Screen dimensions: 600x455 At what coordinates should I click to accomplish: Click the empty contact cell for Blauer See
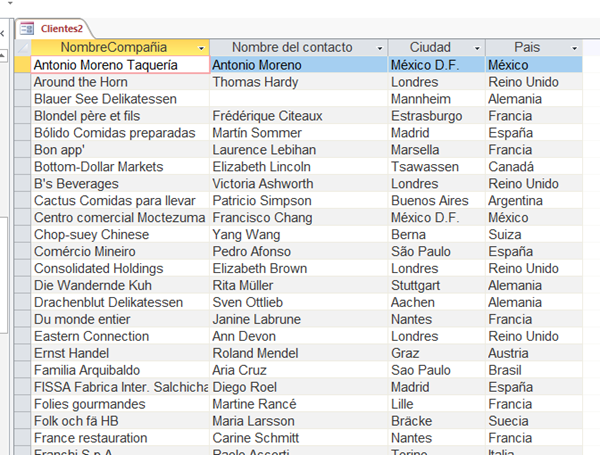click(299, 99)
